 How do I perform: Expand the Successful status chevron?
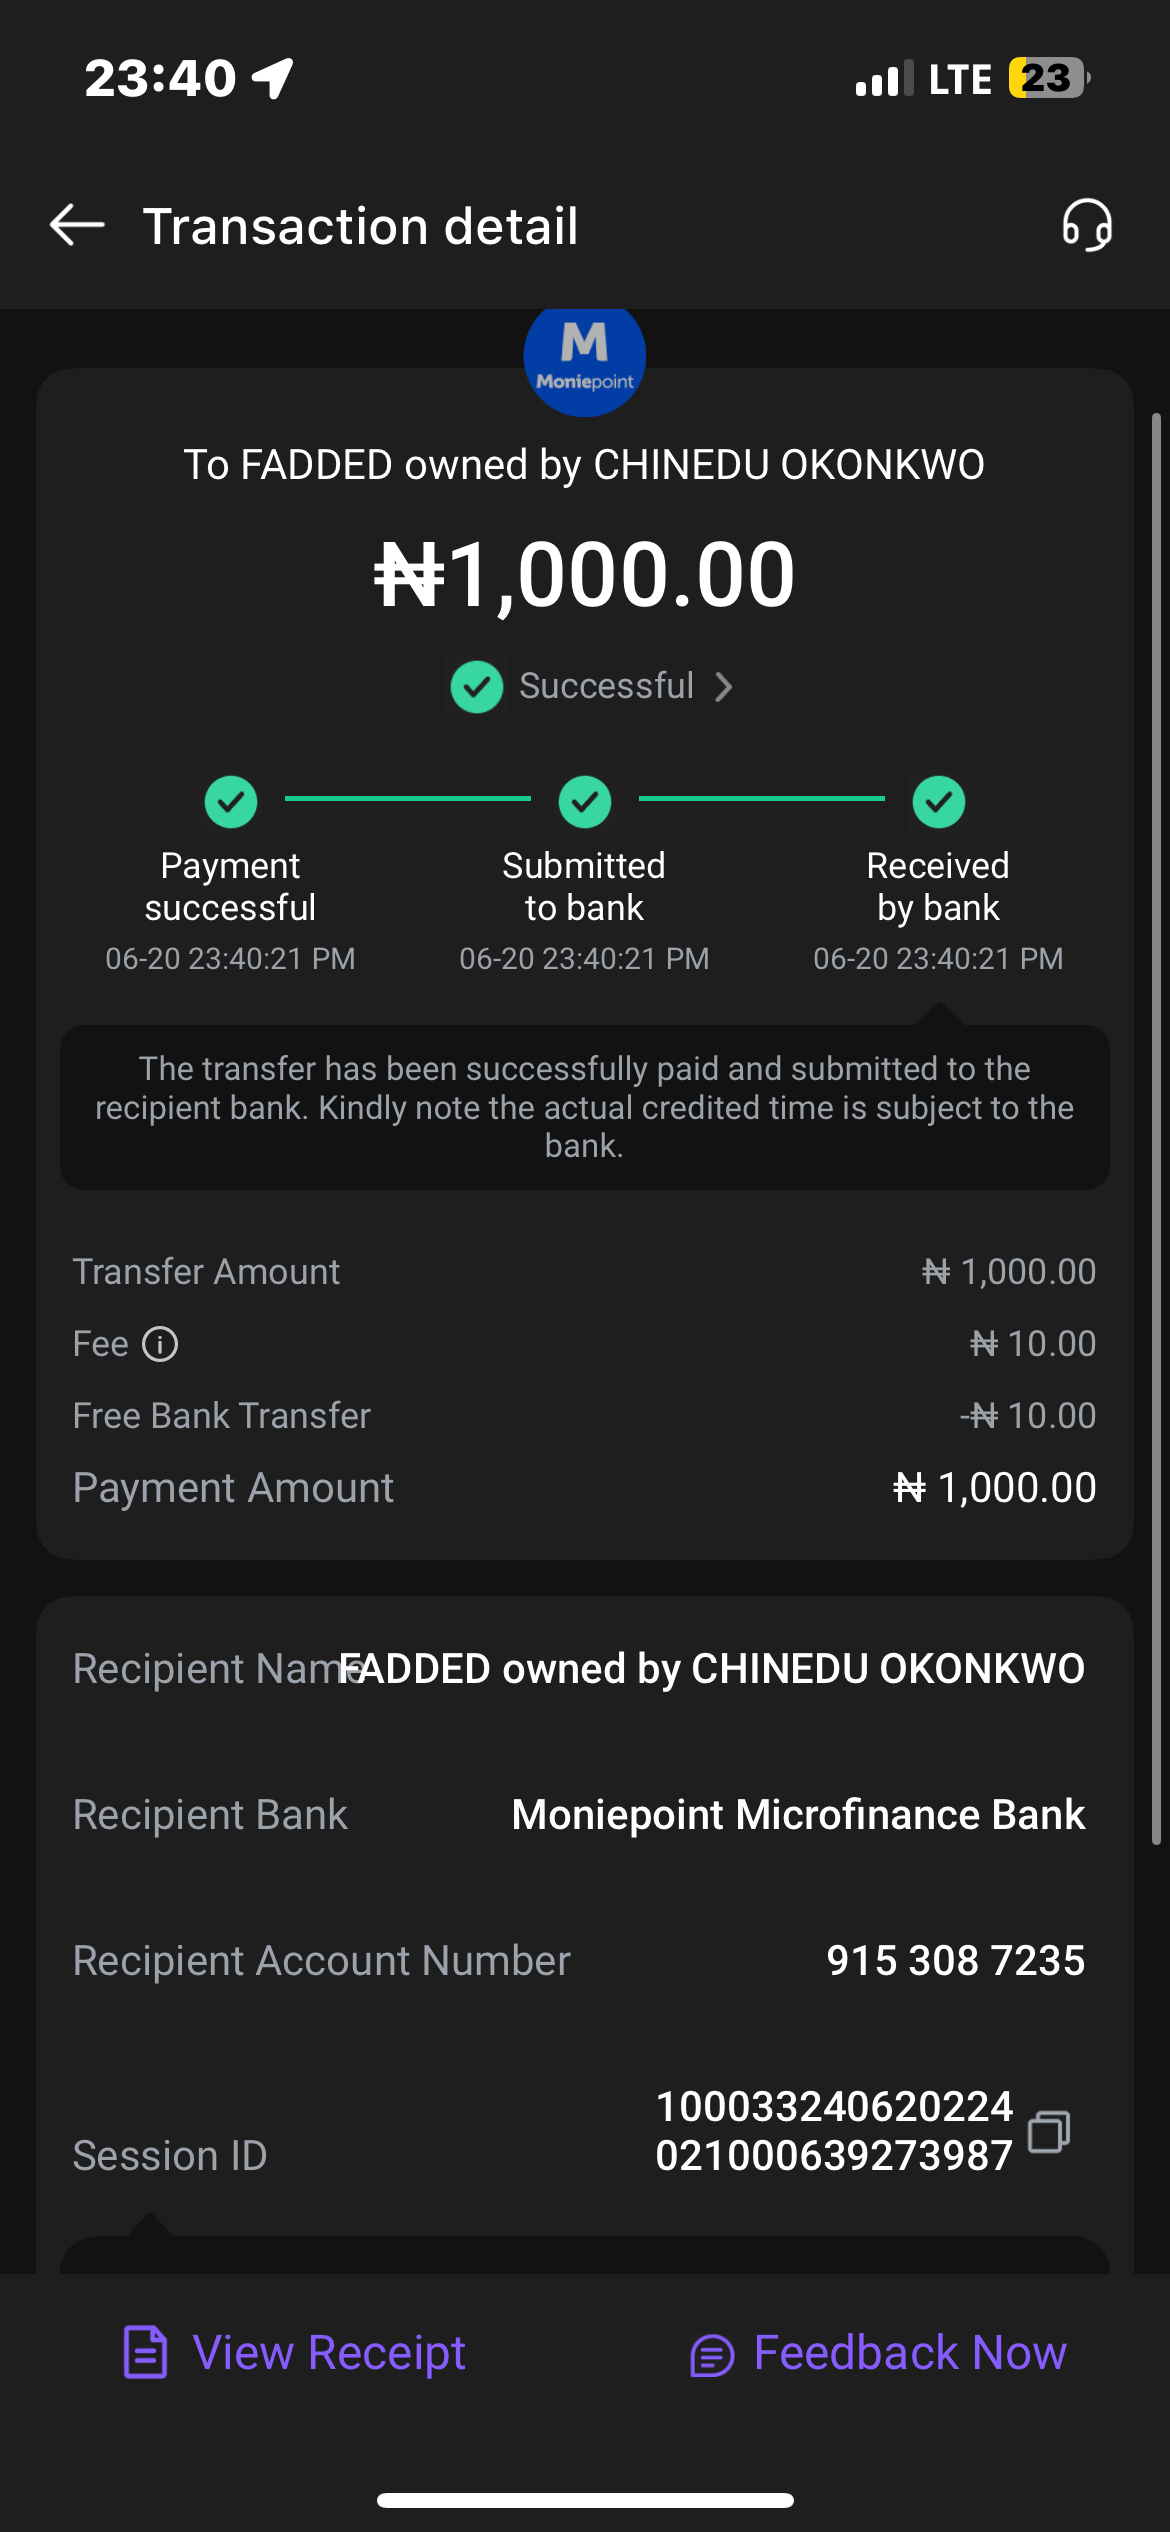click(724, 687)
